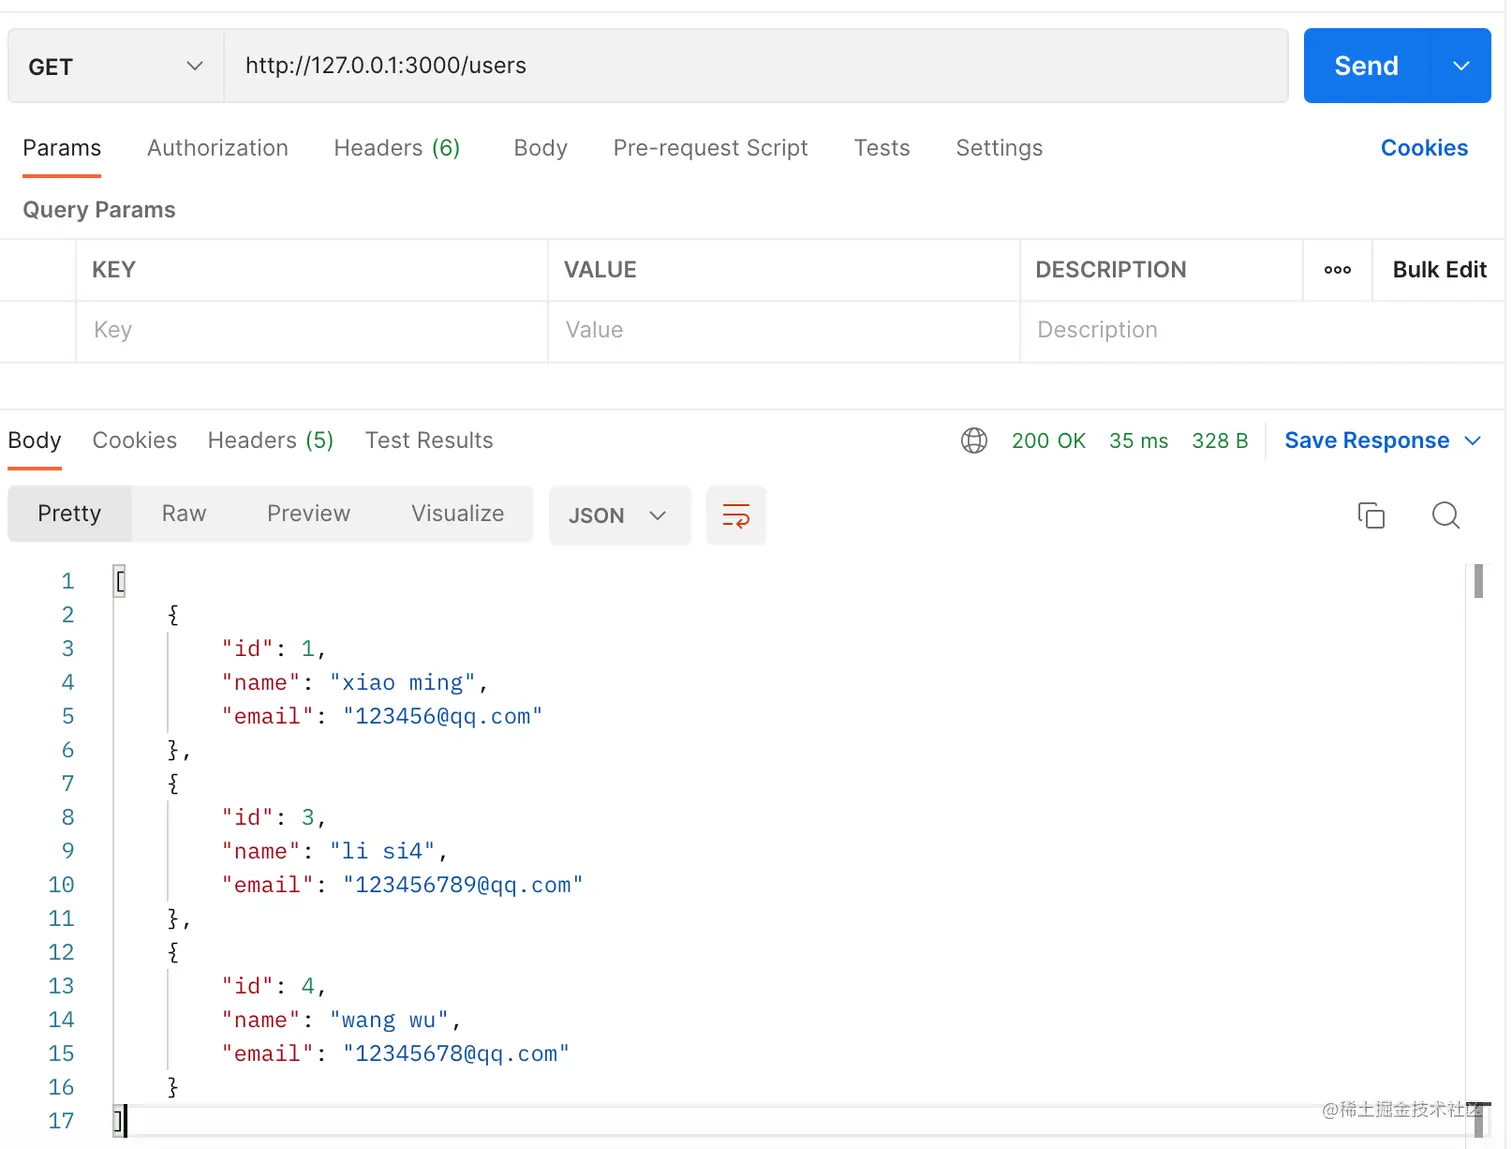This screenshot has width=1512, height=1149.
Task: Click the "li si4" name value
Action: point(382,852)
